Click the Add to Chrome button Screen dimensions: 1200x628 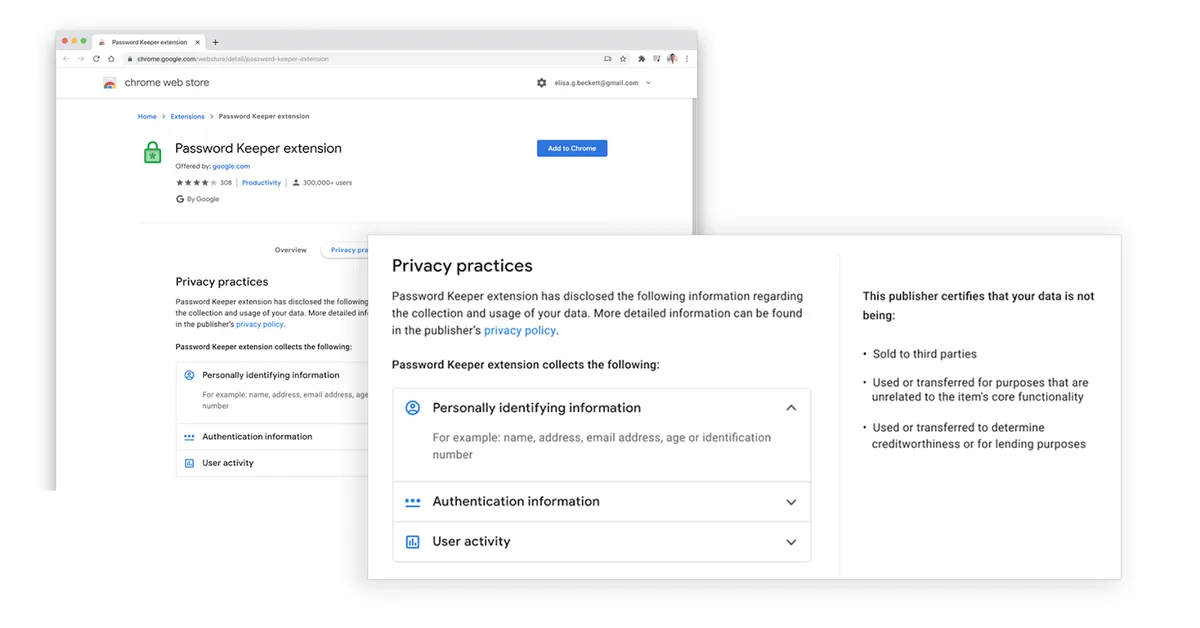tap(571, 148)
